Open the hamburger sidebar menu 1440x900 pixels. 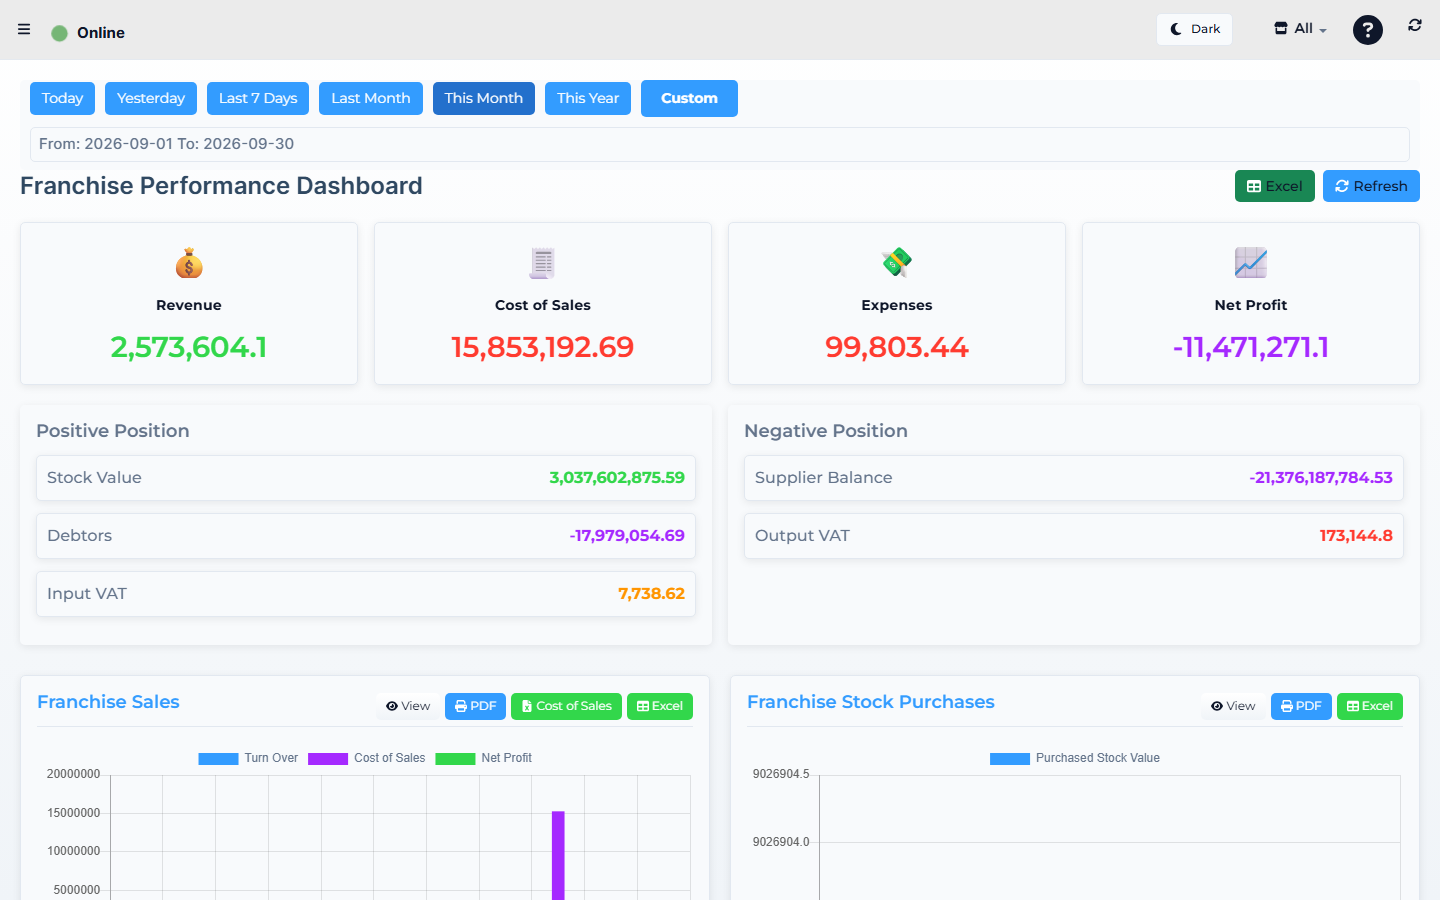click(x=24, y=29)
